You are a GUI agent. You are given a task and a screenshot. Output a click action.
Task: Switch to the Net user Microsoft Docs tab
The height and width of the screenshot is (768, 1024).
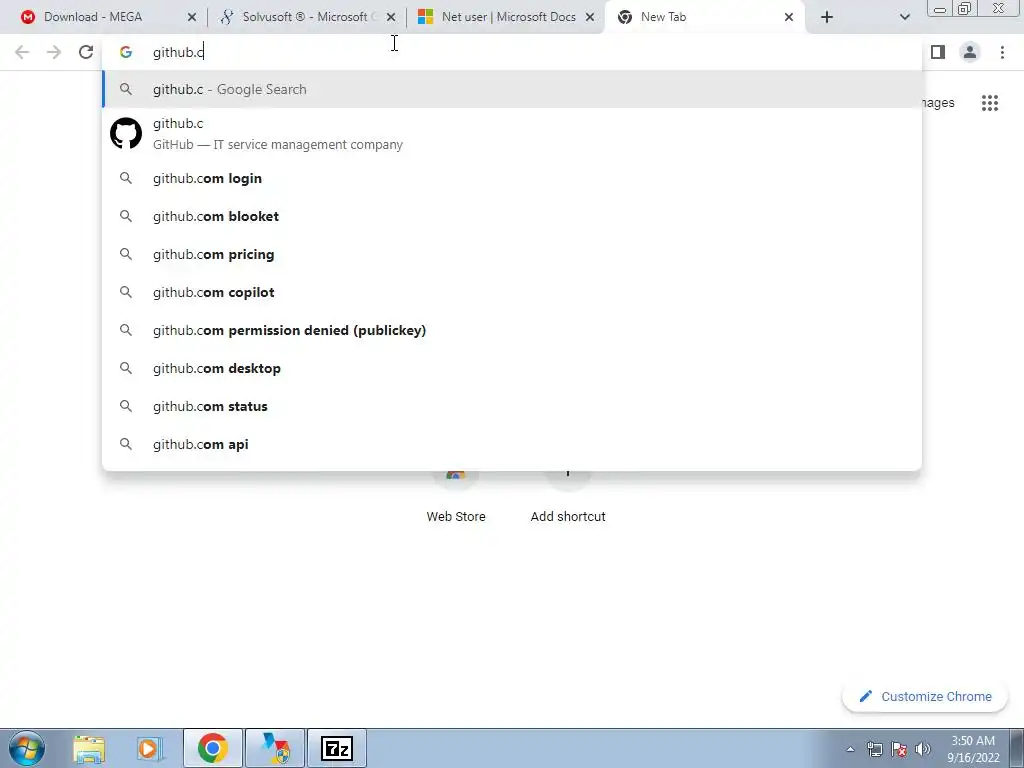(504, 17)
